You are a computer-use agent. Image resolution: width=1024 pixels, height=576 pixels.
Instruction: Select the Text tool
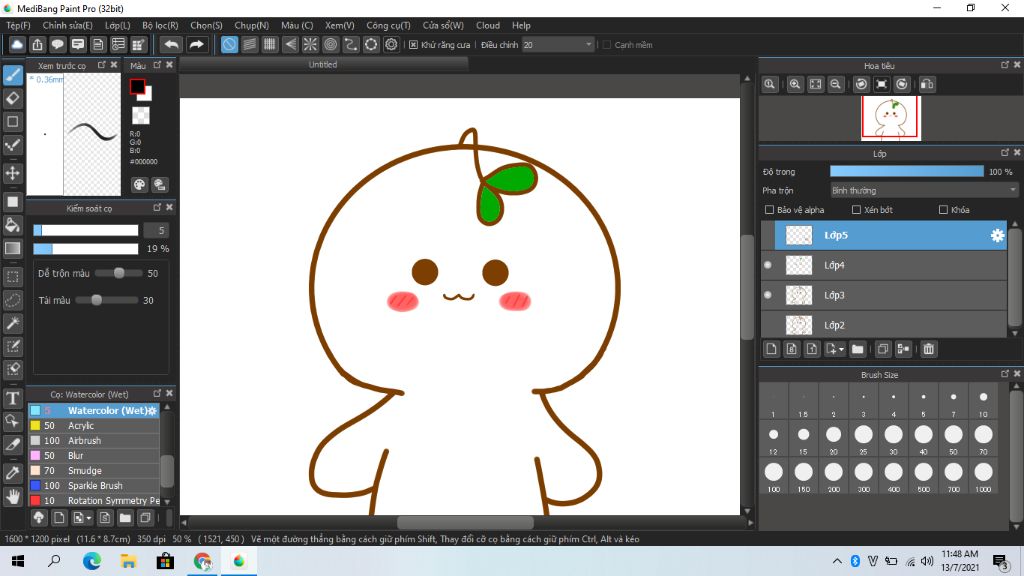pyautogui.click(x=12, y=398)
